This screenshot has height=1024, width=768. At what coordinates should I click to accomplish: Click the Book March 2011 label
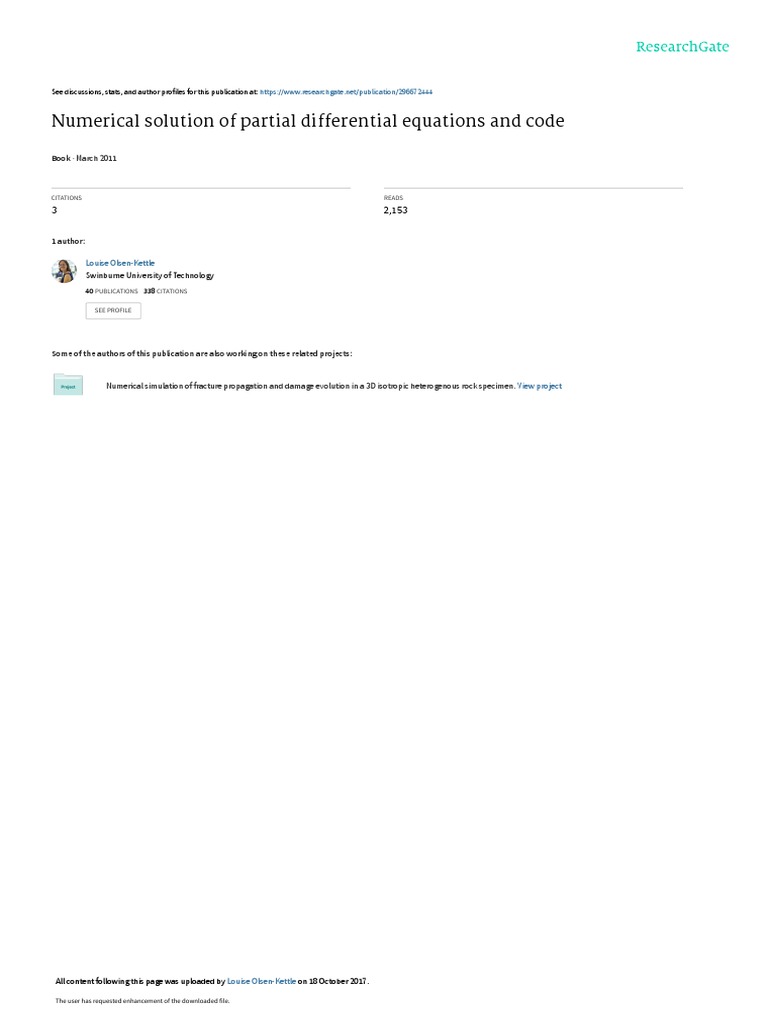pyautogui.click(x=84, y=158)
